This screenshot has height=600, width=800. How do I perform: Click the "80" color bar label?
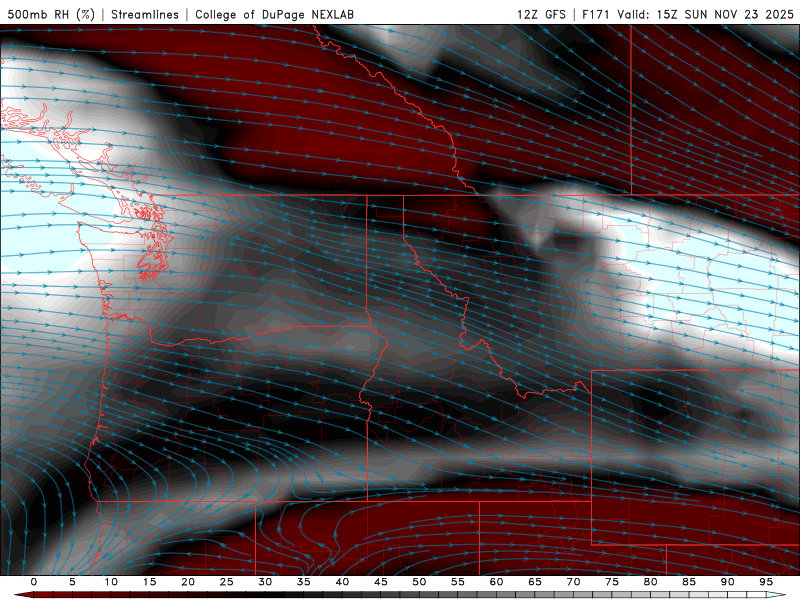(650, 582)
